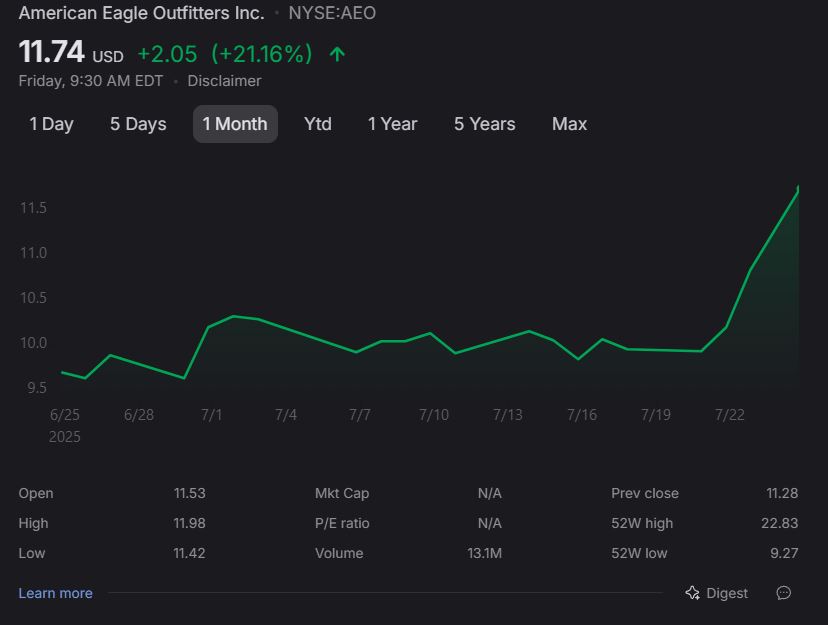Open the Learn more link

click(x=55, y=593)
